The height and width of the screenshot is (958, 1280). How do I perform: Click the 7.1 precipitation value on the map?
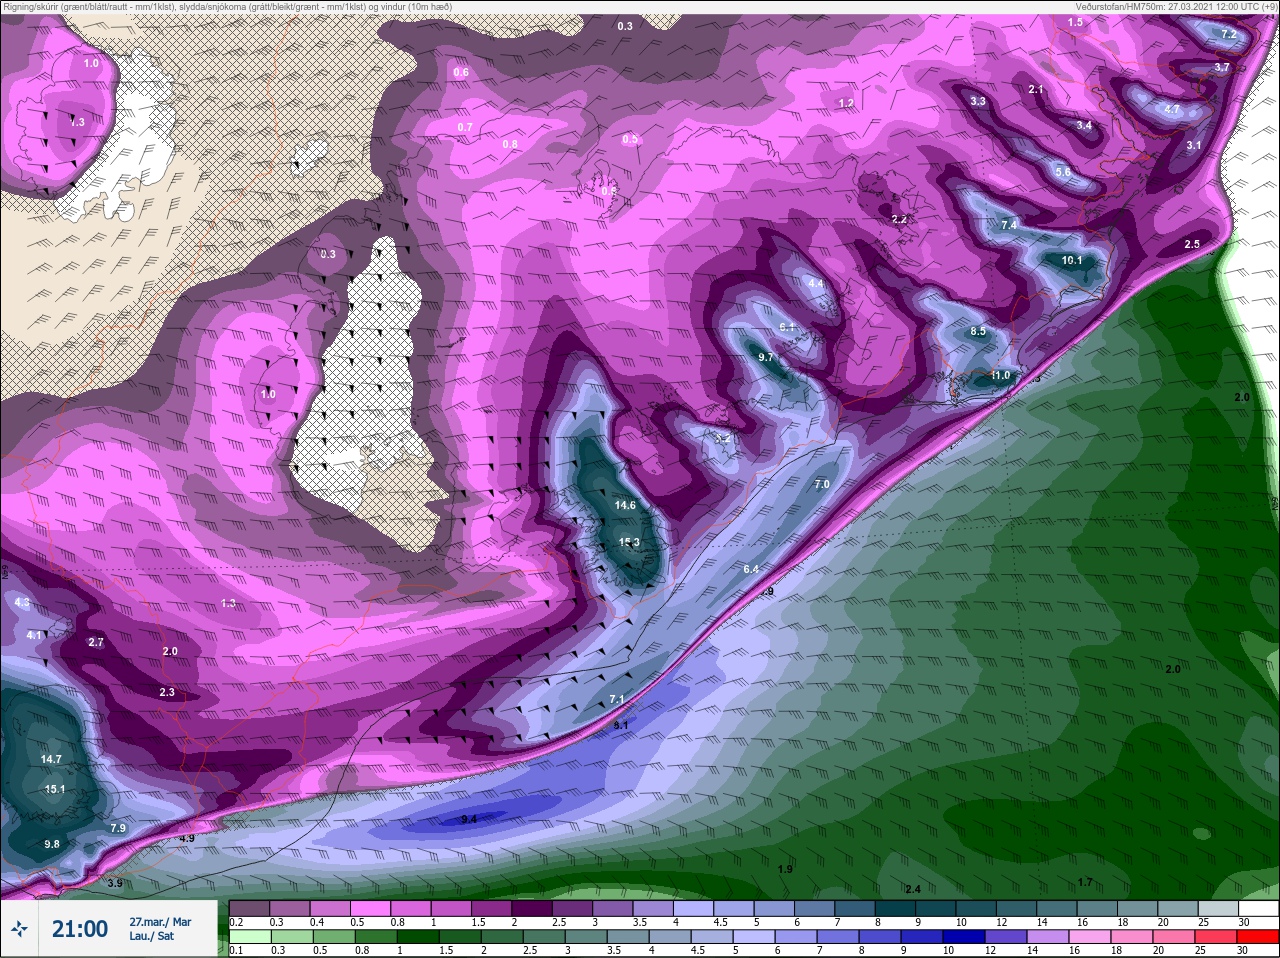pos(617,699)
